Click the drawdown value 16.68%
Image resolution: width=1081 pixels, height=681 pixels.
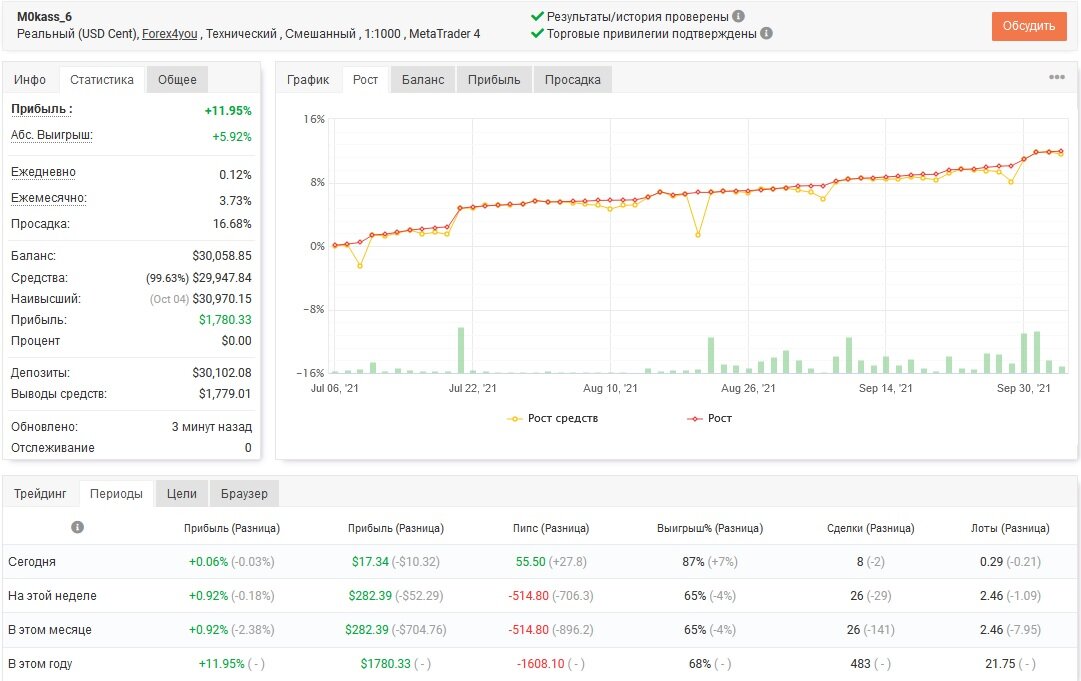pos(232,224)
